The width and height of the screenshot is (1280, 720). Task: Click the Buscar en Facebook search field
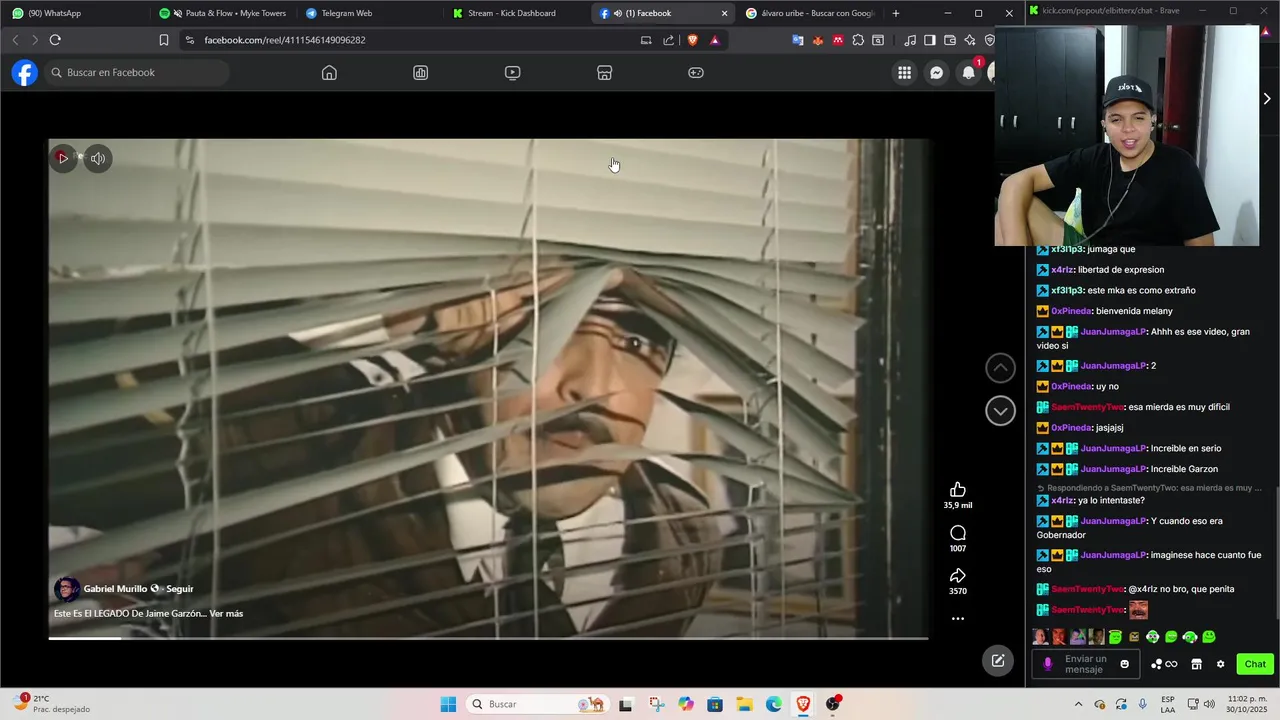pyautogui.click(x=136, y=73)
